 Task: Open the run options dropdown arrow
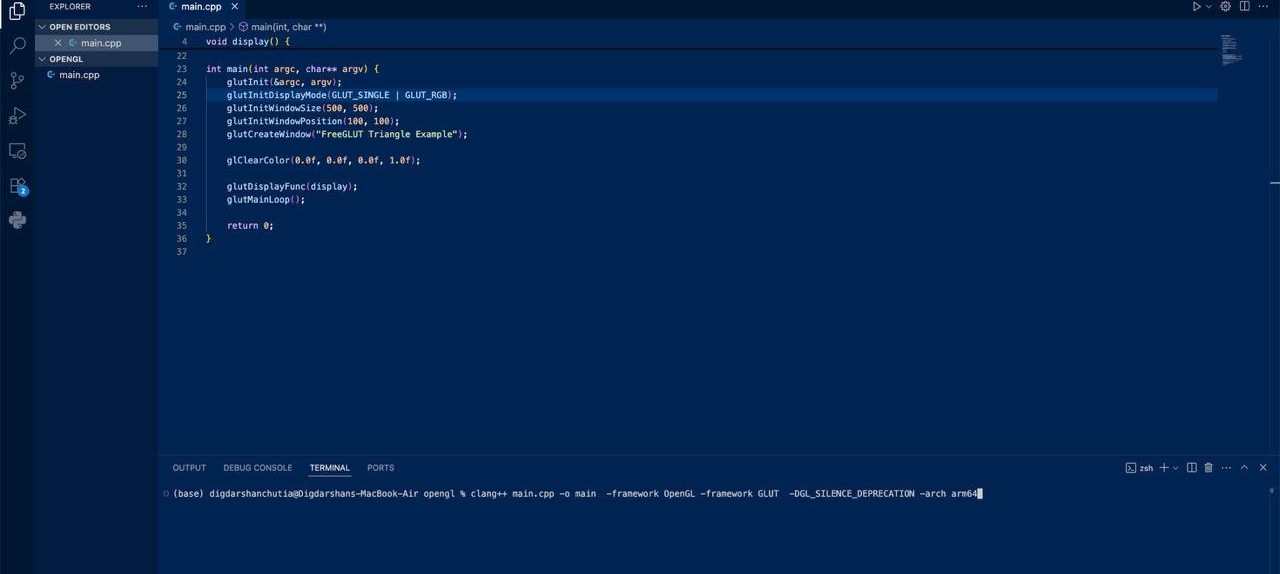(1208, 6)
